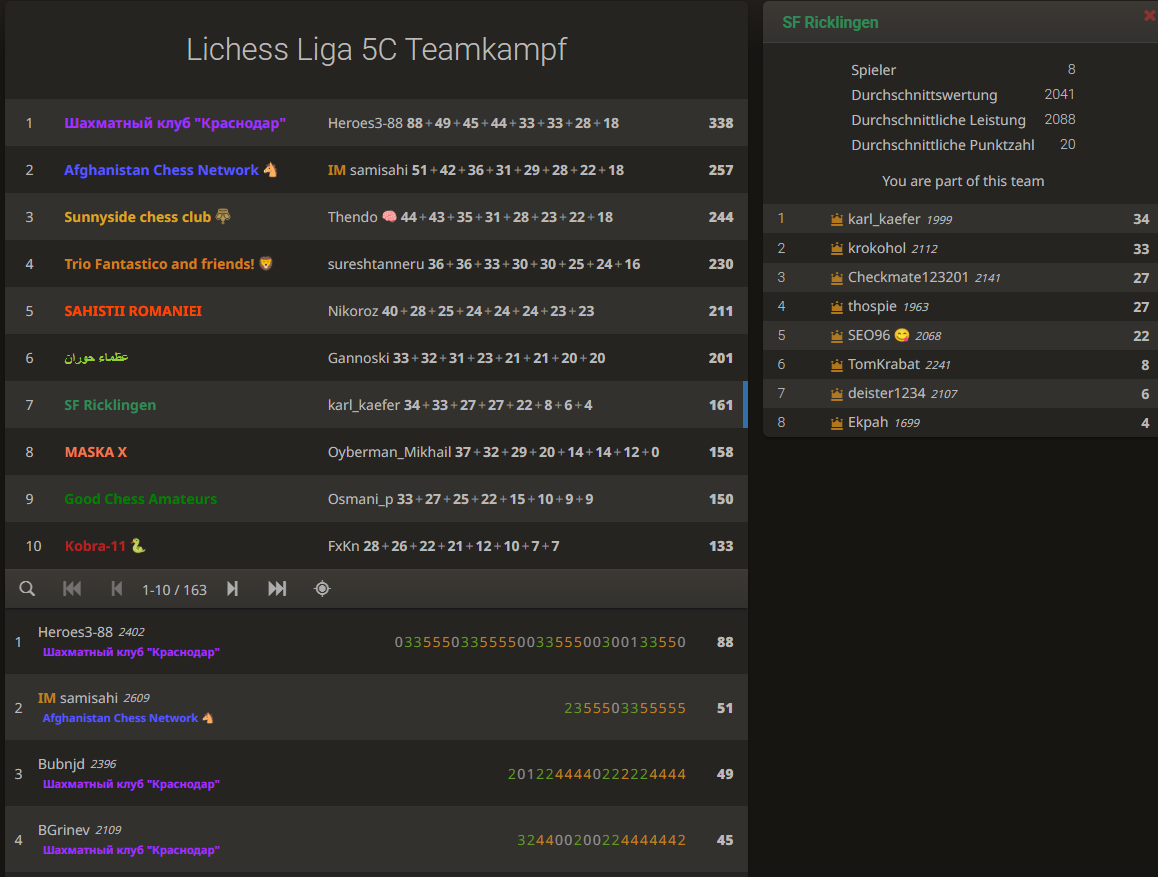The image size is (1158, 877).
Task: Click Checkmate123201 in SF Ricklingen list
Action: pyautogui.click(x=908, y=277)
